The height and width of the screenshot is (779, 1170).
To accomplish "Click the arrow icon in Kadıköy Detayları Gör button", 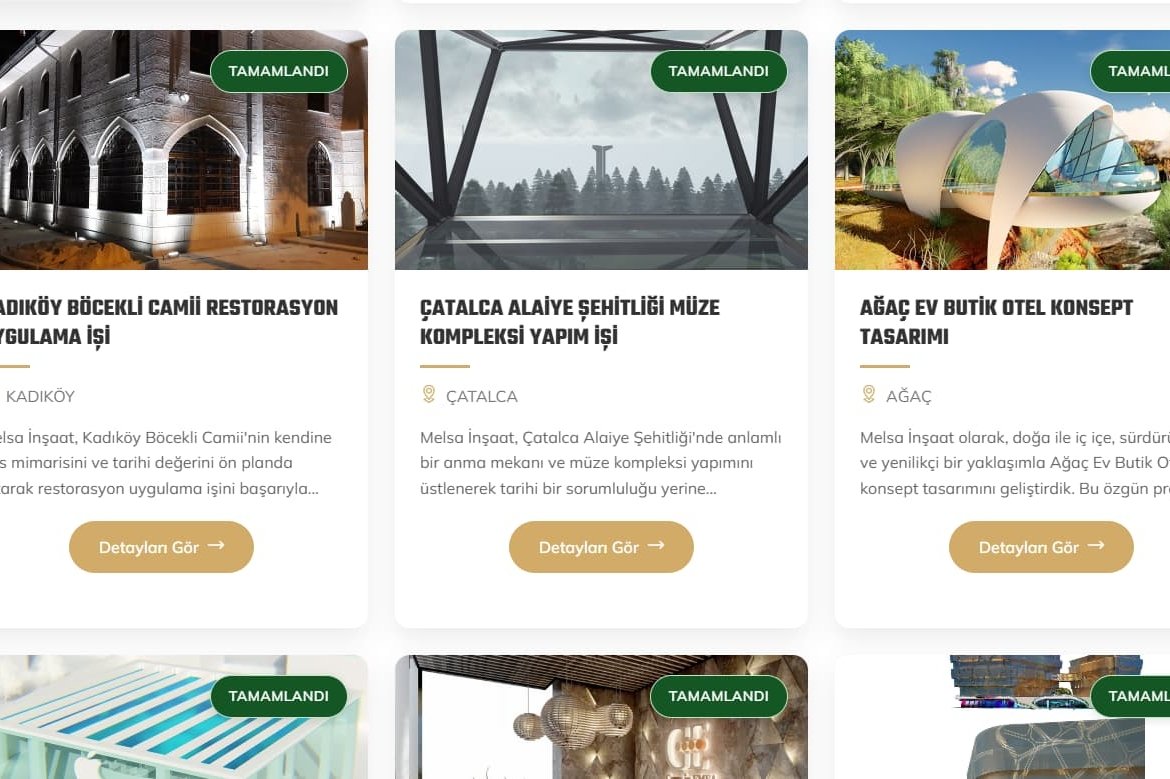I will [216, 545].
